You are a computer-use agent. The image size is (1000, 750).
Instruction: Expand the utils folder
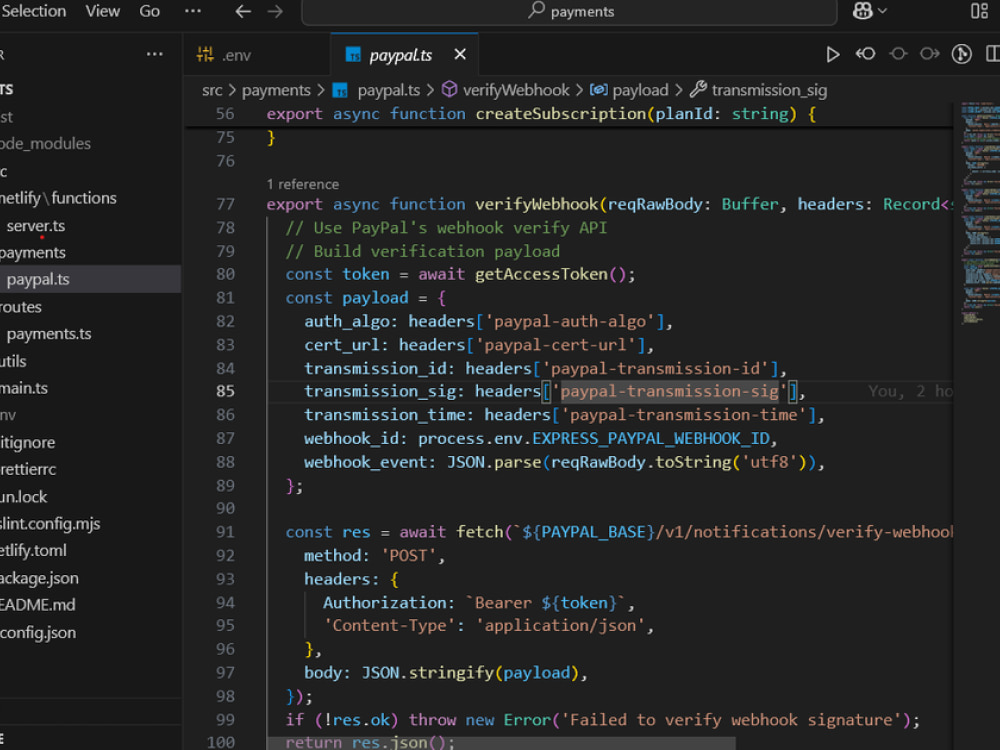coord(13,361)
